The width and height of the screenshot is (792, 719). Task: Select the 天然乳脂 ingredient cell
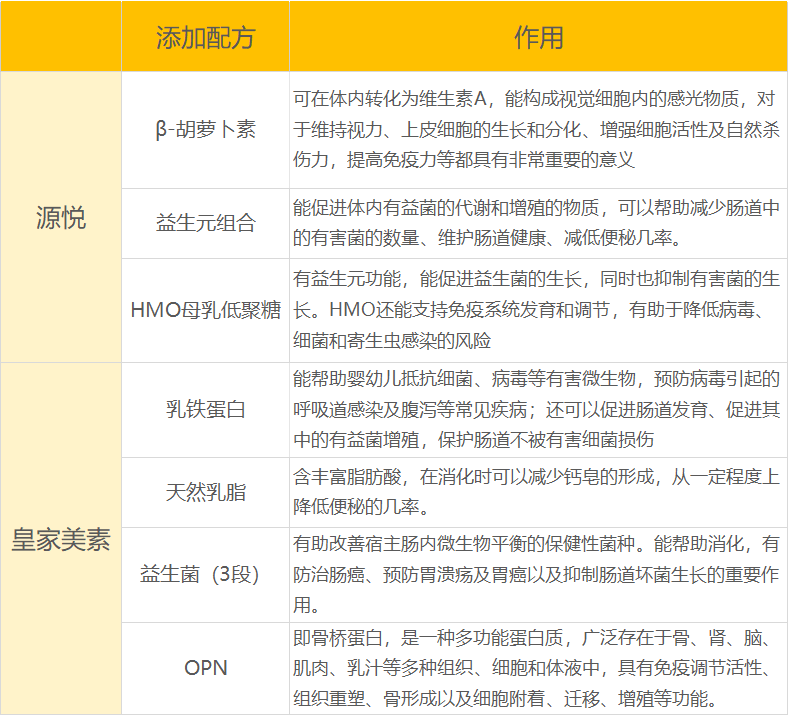coord(205,492)
